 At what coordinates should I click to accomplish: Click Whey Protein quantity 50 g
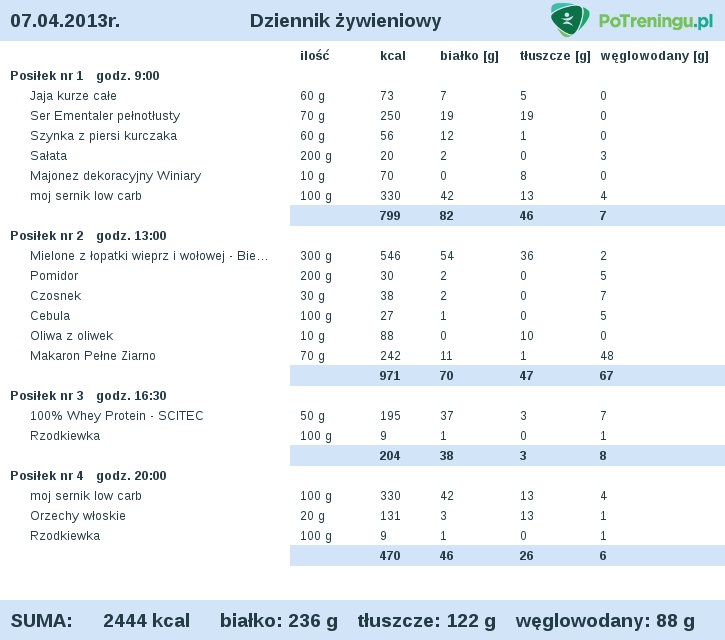coord(313,416)
